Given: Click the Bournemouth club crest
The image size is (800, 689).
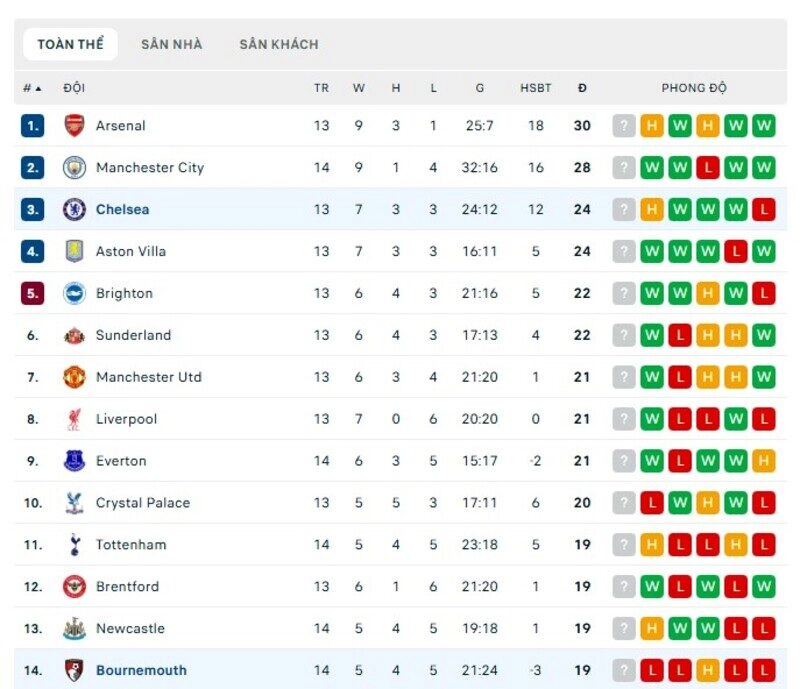Looking at the screenshot, I should 72,670.
